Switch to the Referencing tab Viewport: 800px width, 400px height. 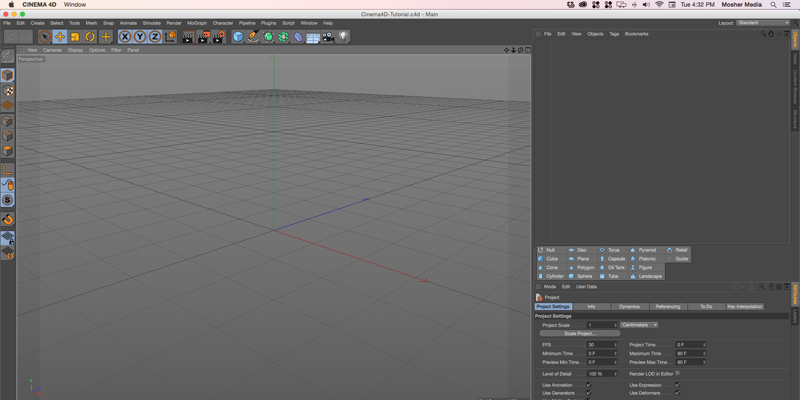(x=668, y=307)
